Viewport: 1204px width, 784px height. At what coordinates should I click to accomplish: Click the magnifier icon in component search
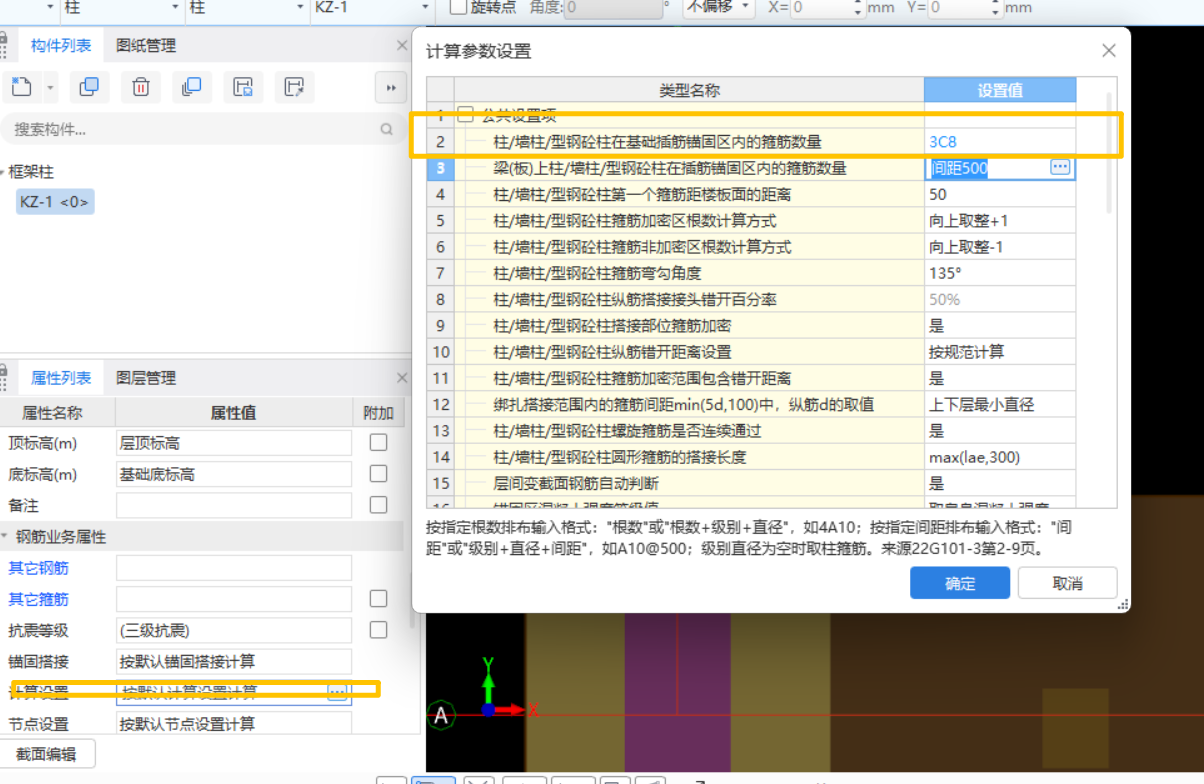pyautogui.click(x=387, y=130)
